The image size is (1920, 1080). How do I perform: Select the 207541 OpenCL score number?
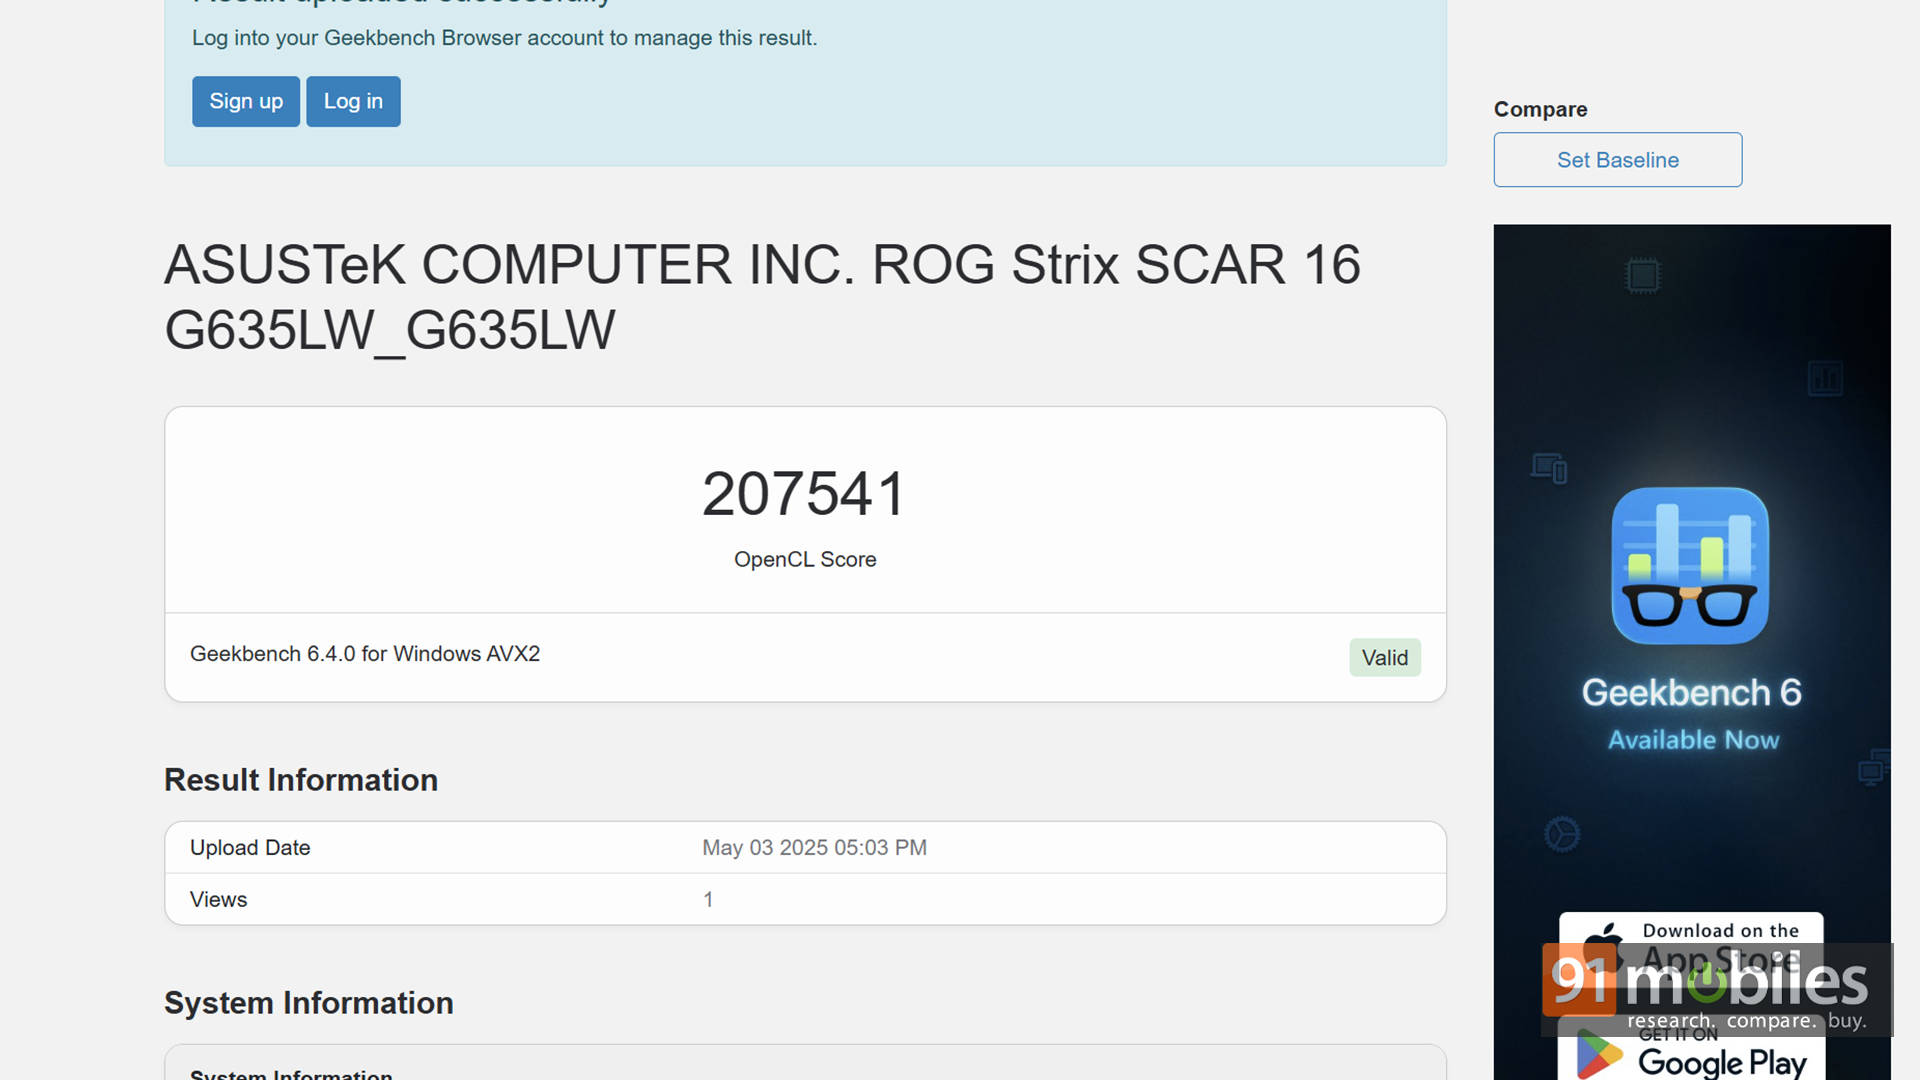click(805, 494)
